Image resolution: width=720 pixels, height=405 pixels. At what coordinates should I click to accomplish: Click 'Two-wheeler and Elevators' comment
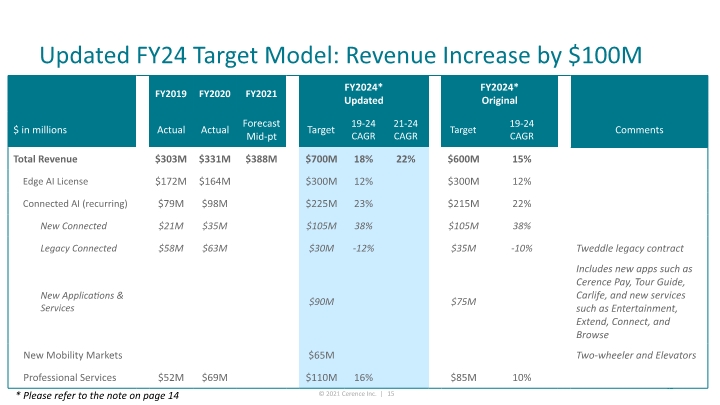point(636,355)
